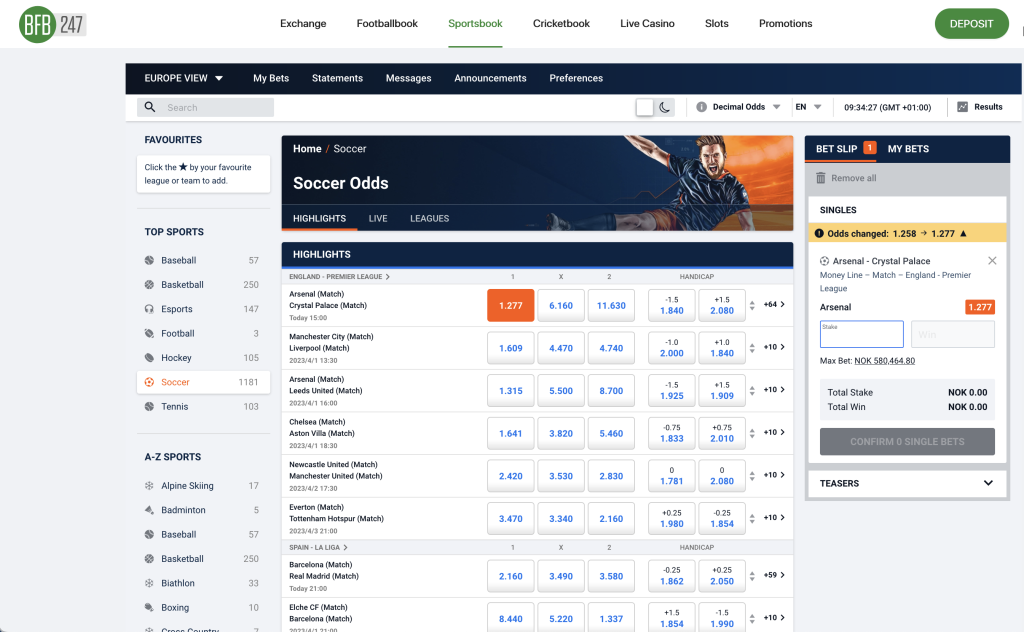This screenshot has width=1024, height=632.
Task: Click the Results chart icon
Action: coord(963,107)
